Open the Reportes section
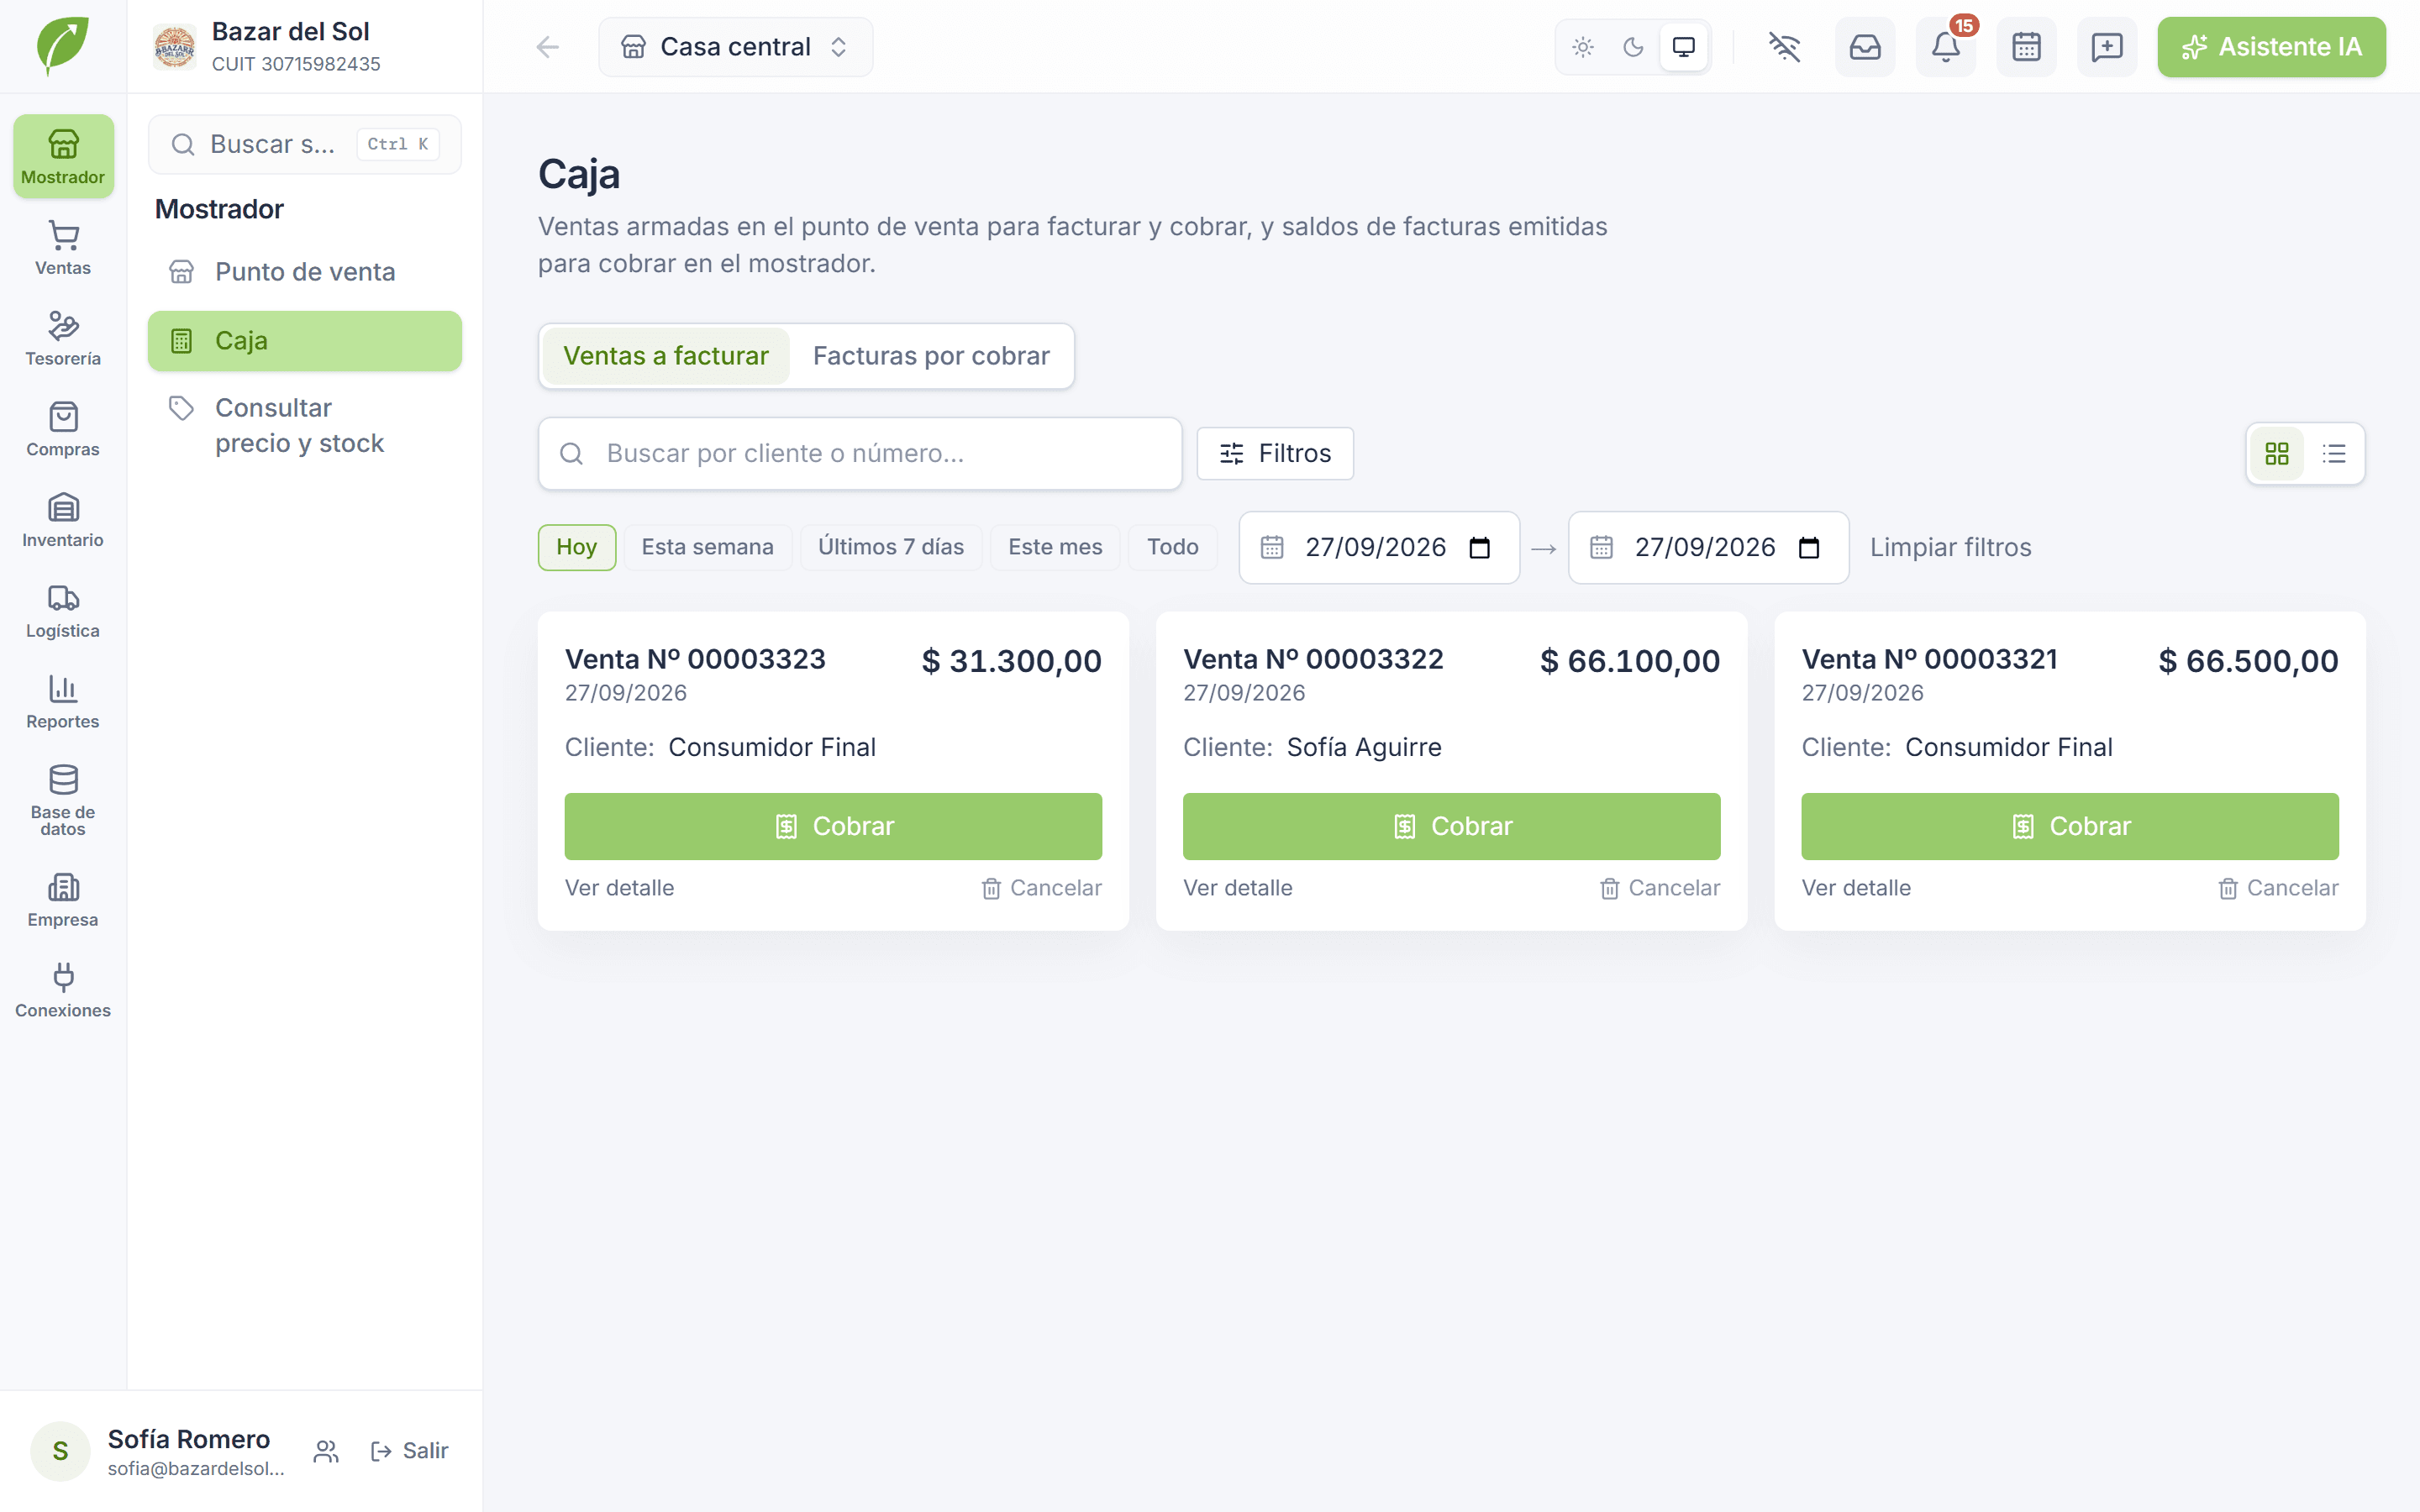The image size is (2420, 1512). pyautogui.click(x=63, y=702)
